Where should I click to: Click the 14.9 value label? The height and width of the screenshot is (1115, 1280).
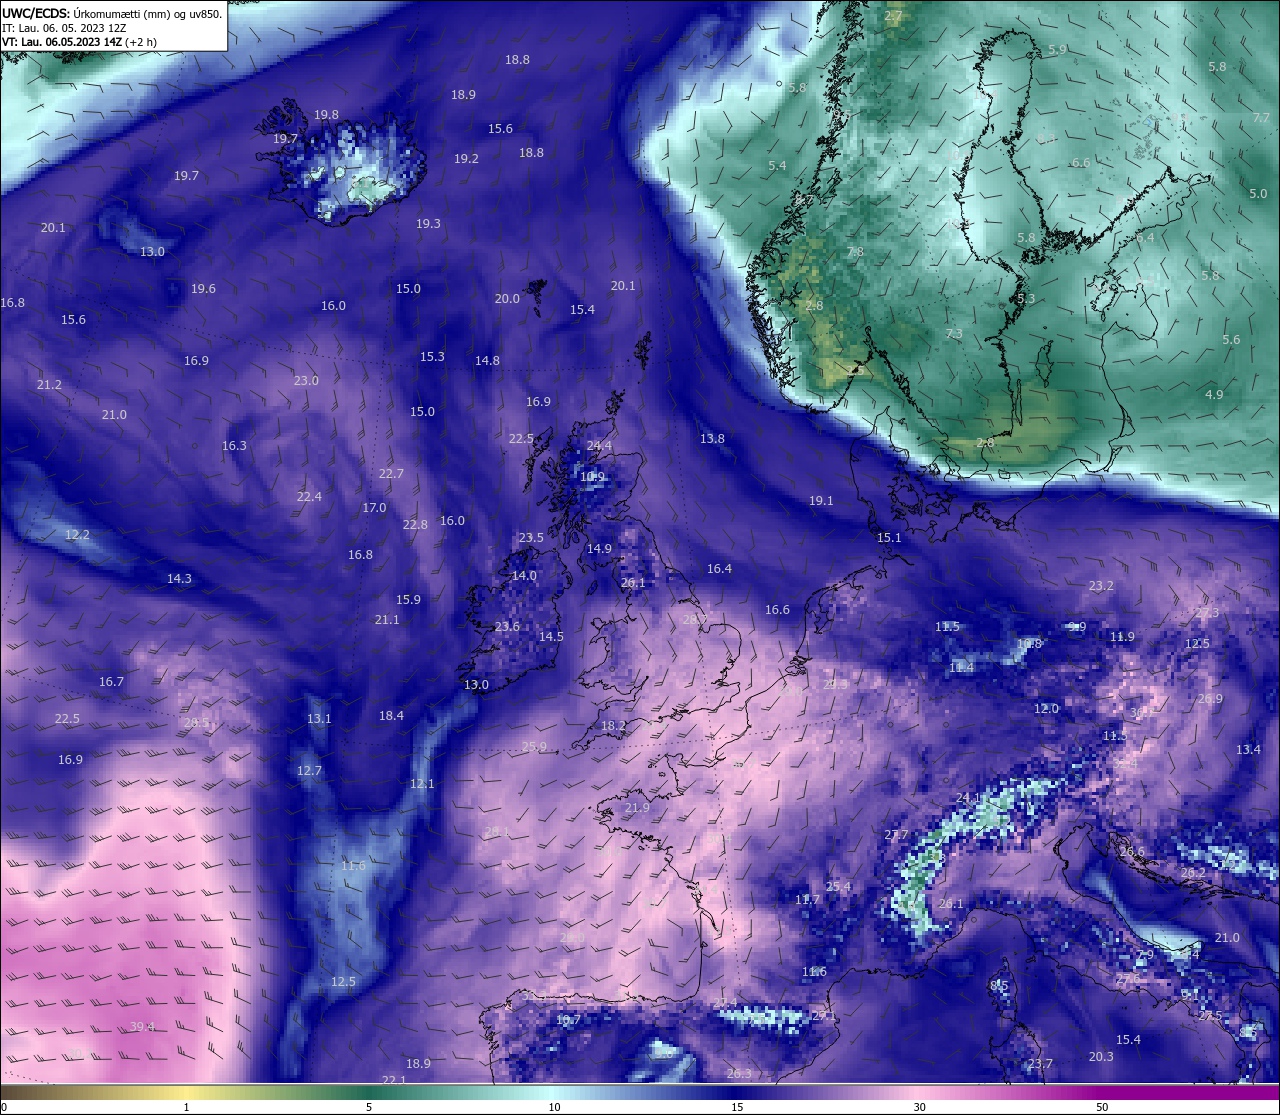click(x=599, y=548)
